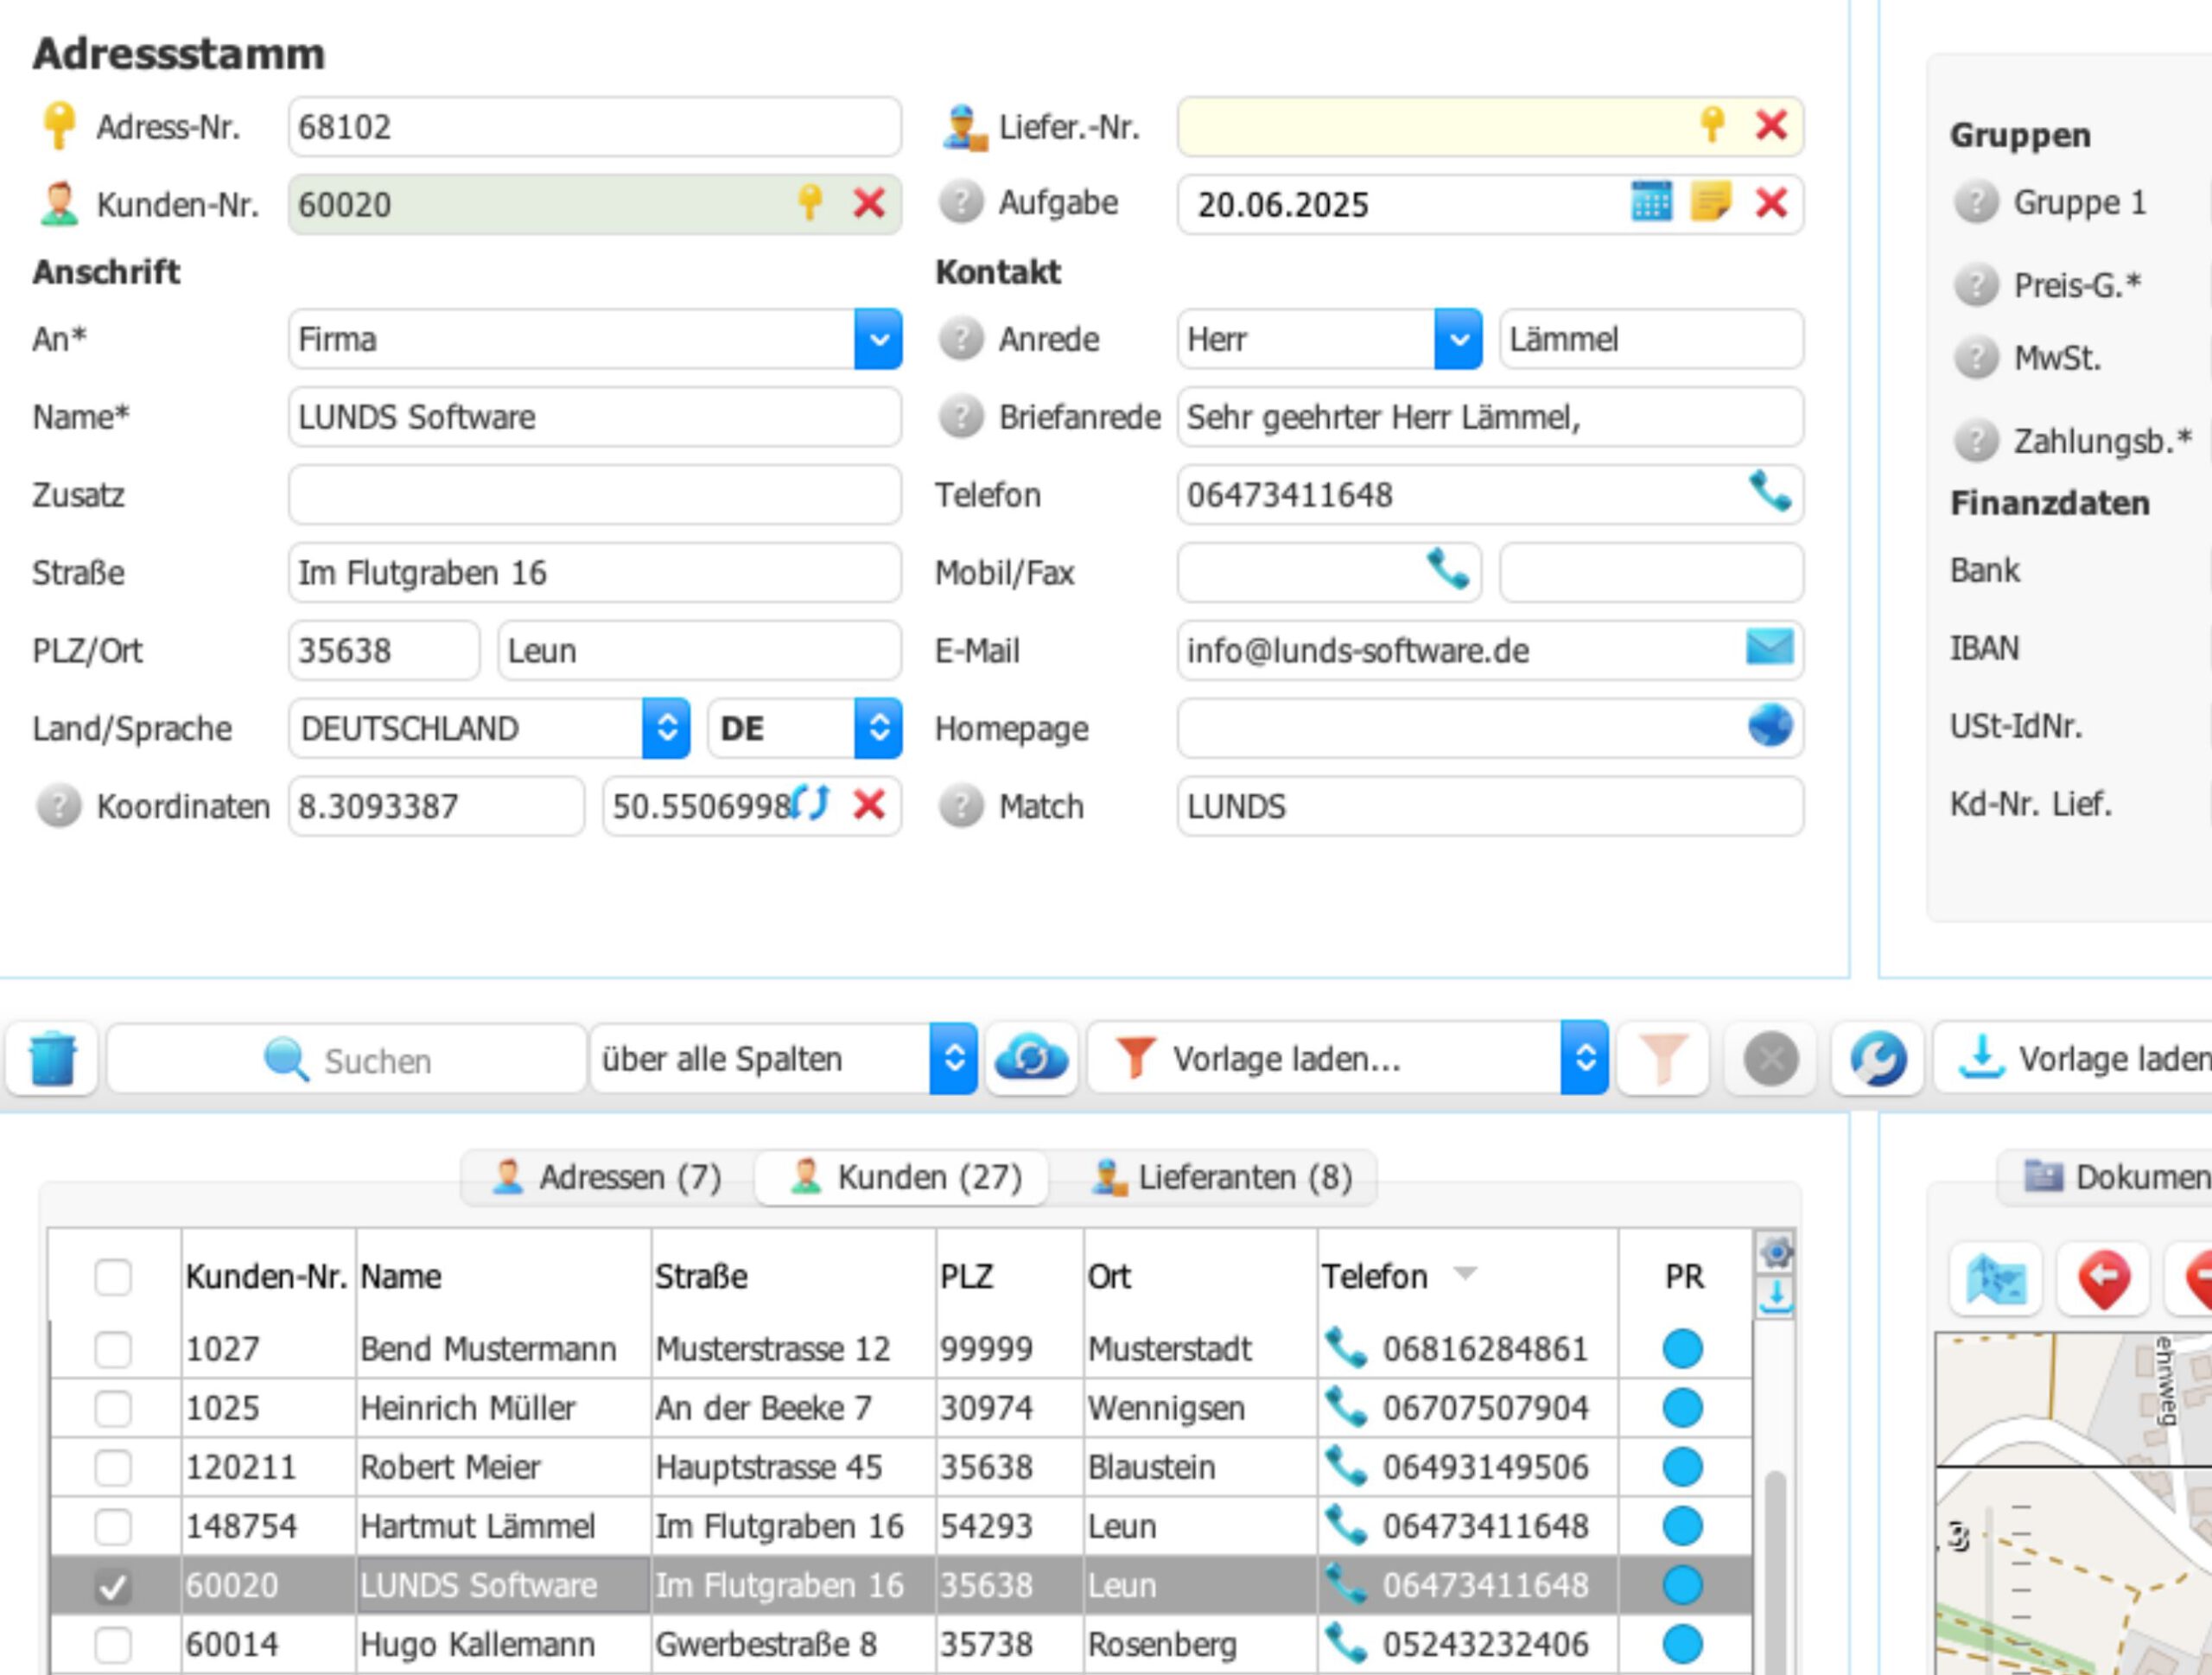Screen dimensions: 2212x1675
Task: Open the Sprache DE dropdown
Action: (878, 728)
